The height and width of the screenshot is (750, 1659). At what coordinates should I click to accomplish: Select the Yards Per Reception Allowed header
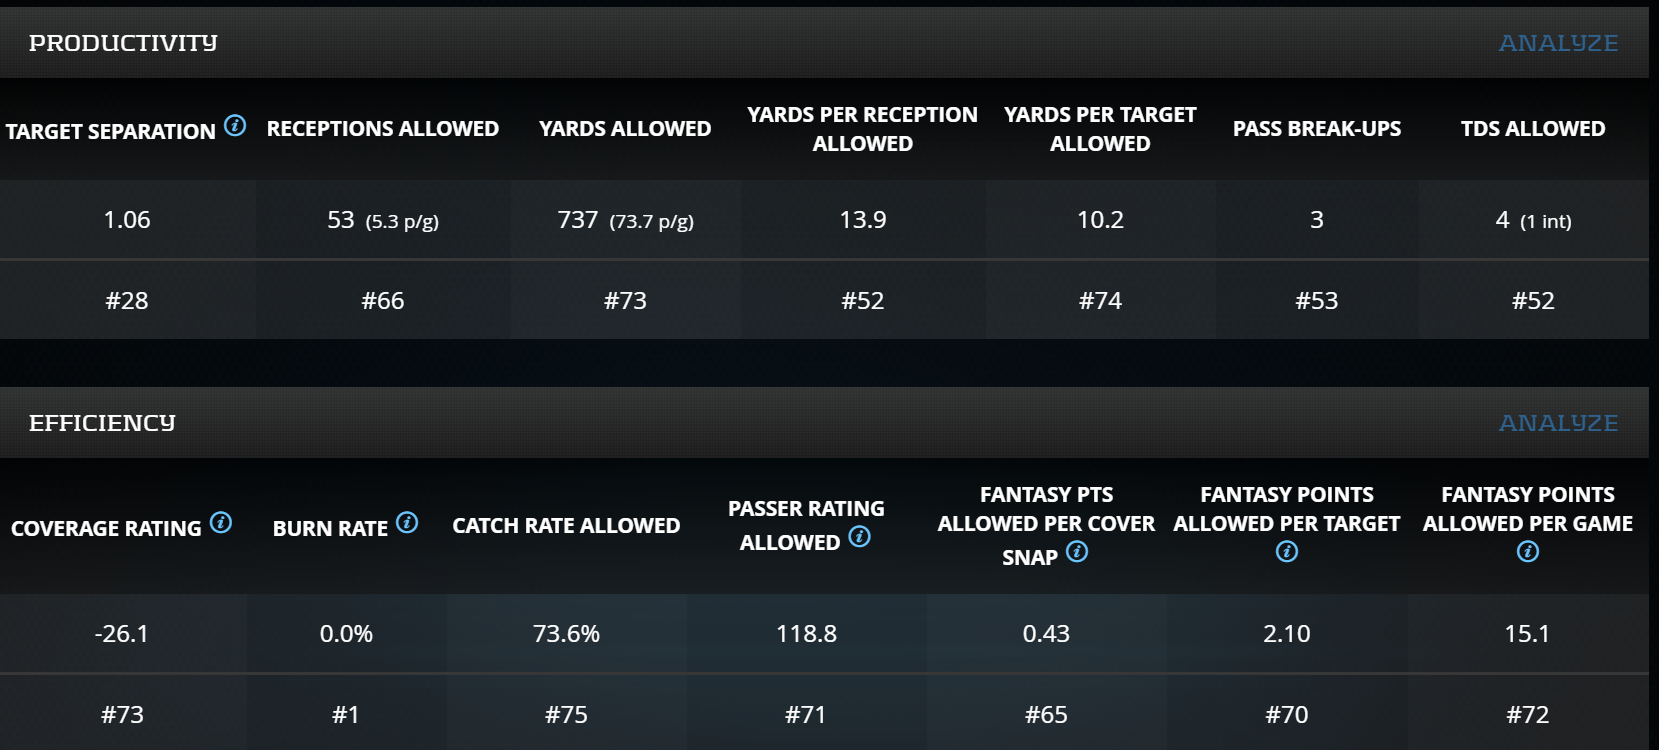[x=862, y=129]
